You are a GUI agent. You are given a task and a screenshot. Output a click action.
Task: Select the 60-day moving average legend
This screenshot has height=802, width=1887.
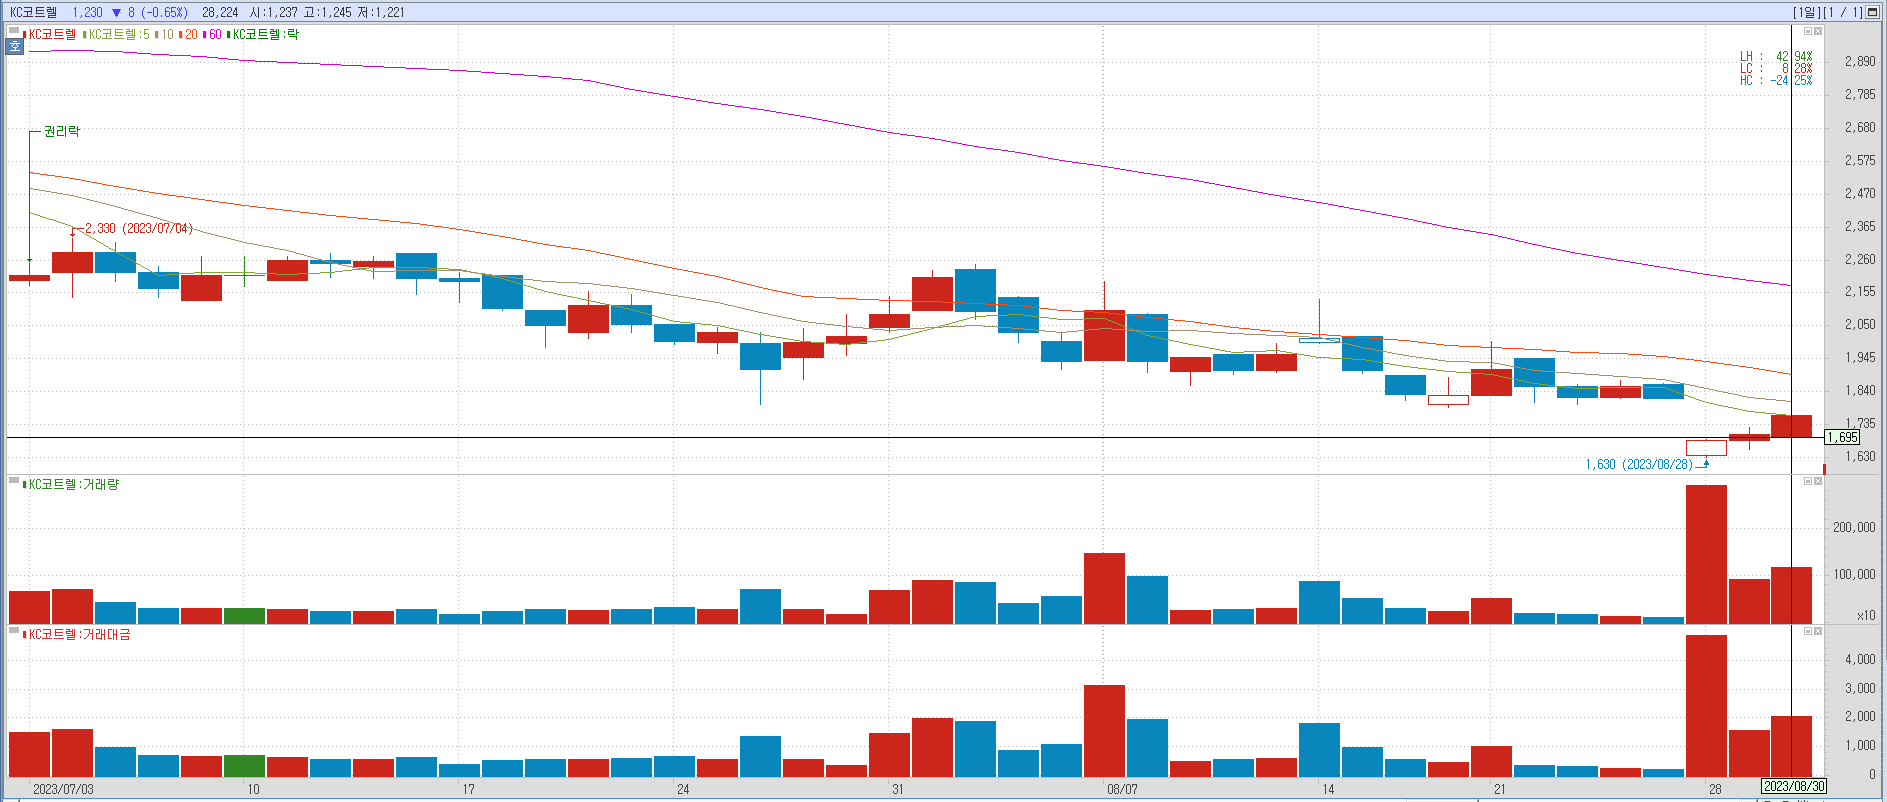[x=214, y=34]
